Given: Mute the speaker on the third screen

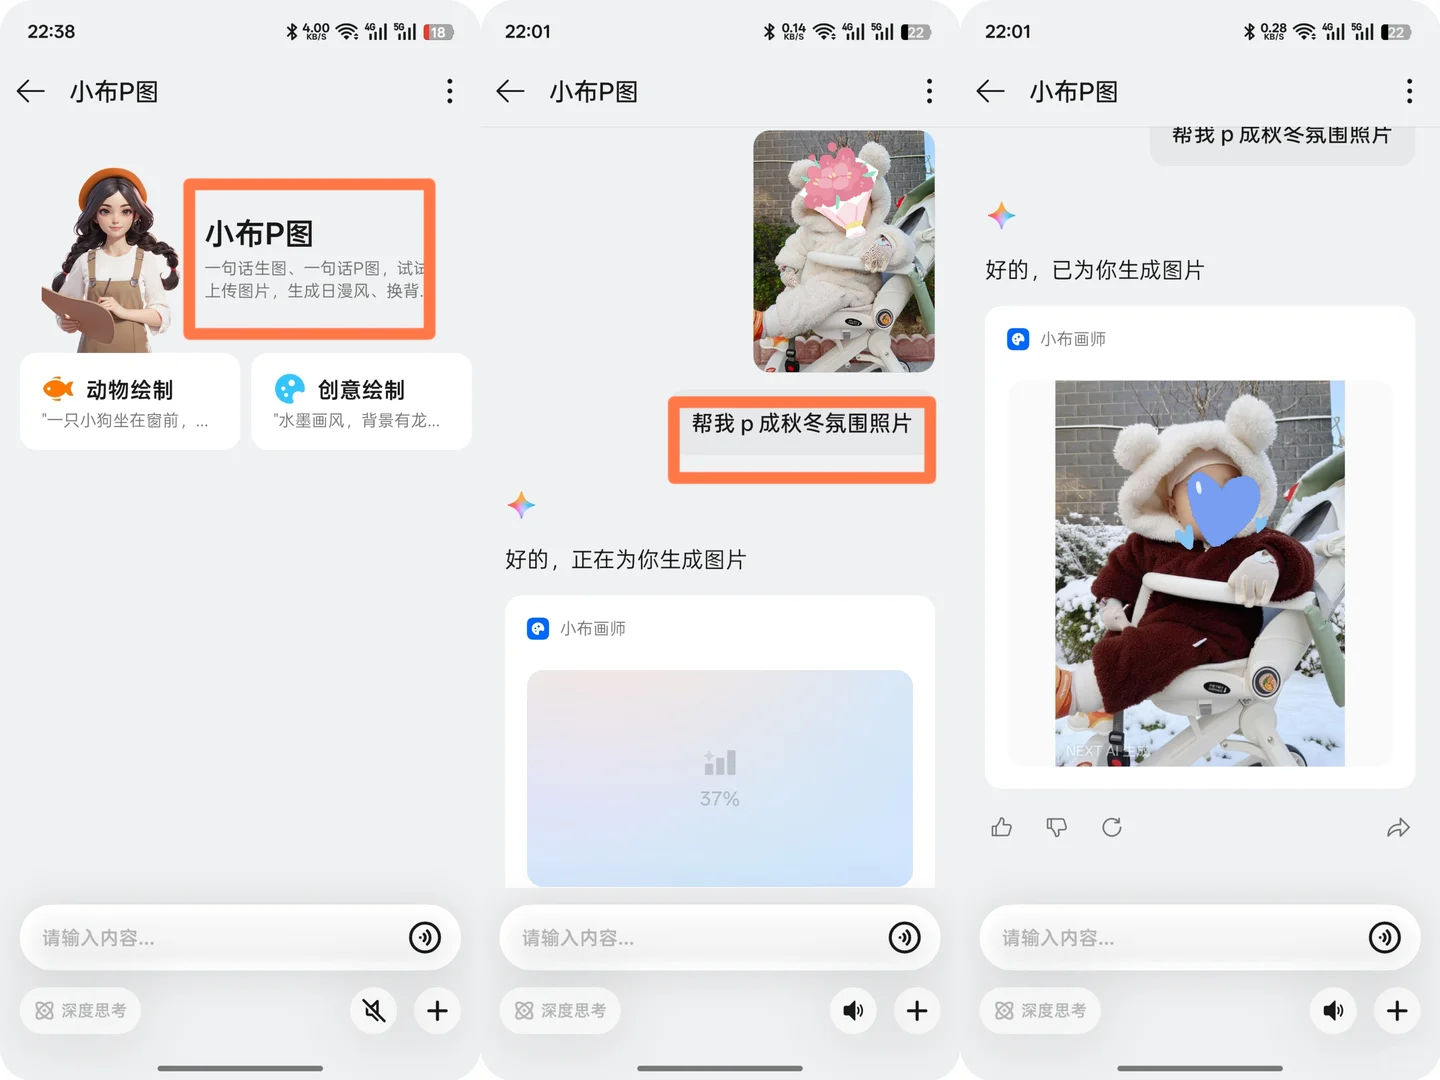Looking at the screenshot, I should tap(1333, 1011).
